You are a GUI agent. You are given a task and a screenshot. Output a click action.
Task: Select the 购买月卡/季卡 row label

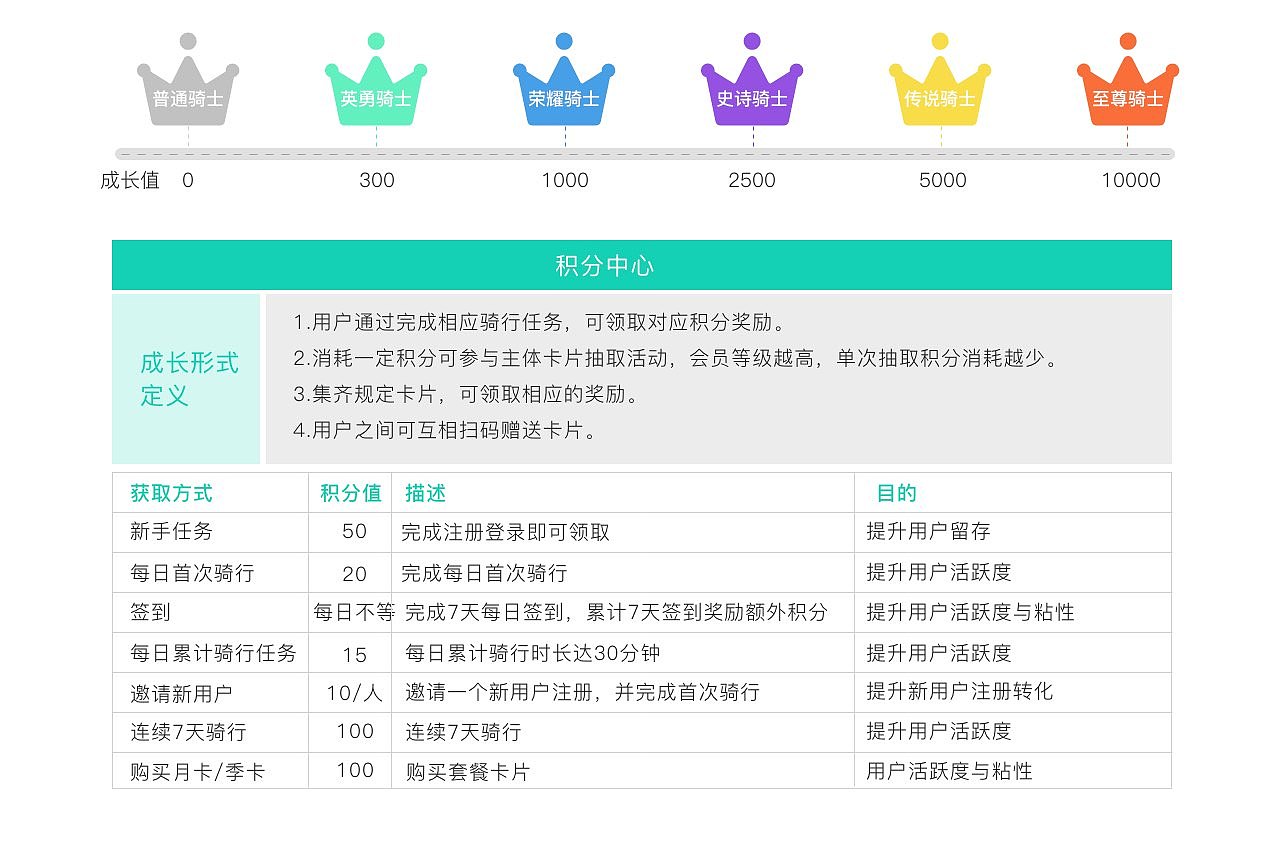198,772
